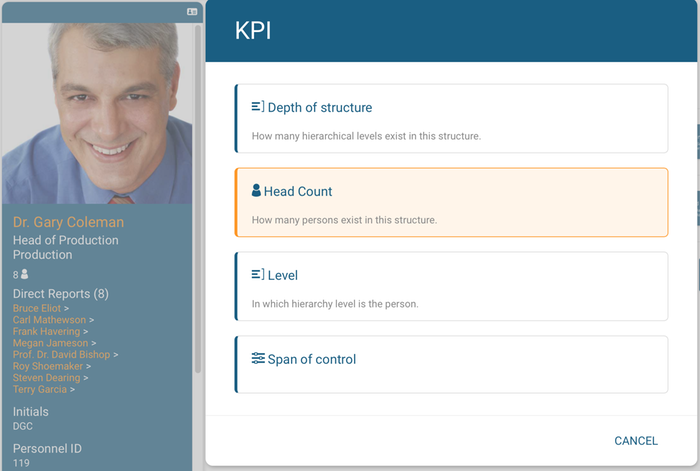Click the business card icon above the photo

[x=192, y=12]
